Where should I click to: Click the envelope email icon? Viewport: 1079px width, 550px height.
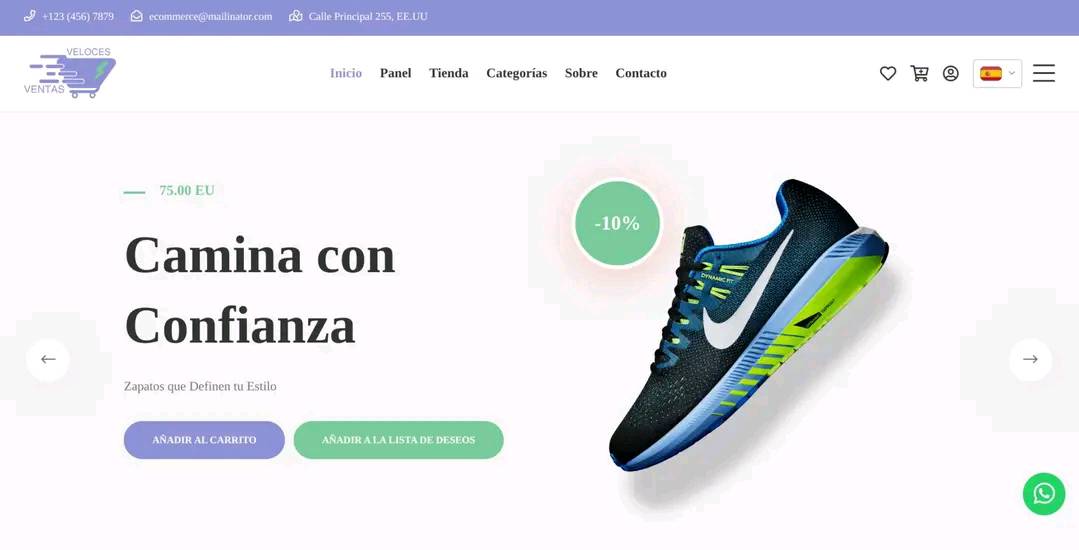136,16
